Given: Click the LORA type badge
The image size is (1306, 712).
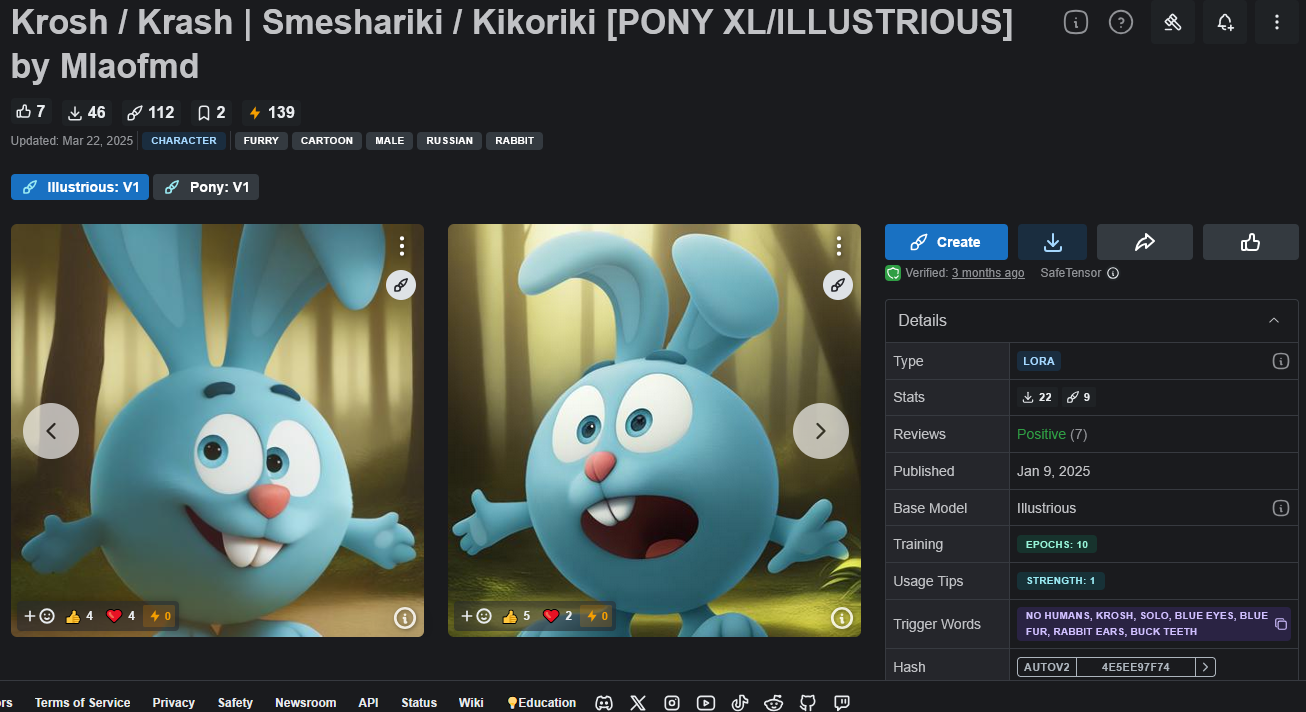Looking at the screenshot, I should tap(1039, 361).
